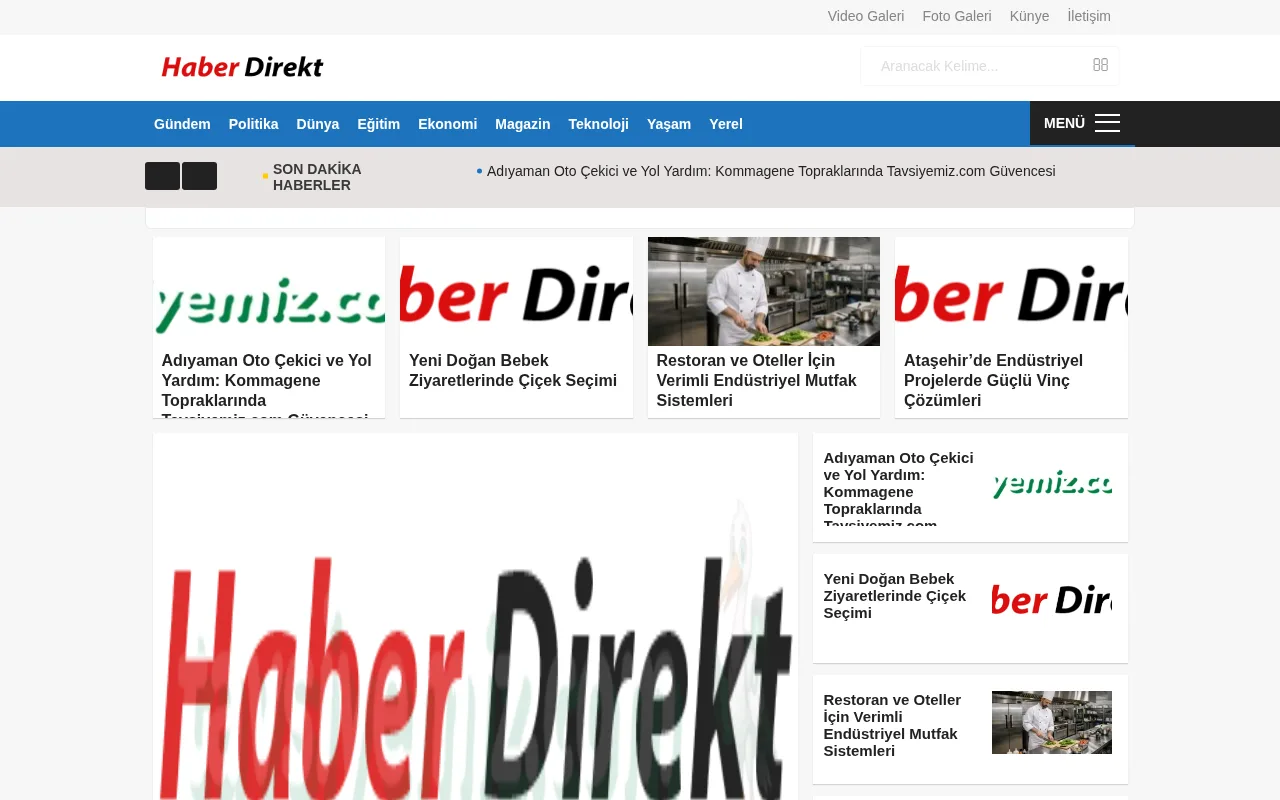Click the chef kitchen thumbnail image
The image size is (1280, 800).
coord(763,291)
